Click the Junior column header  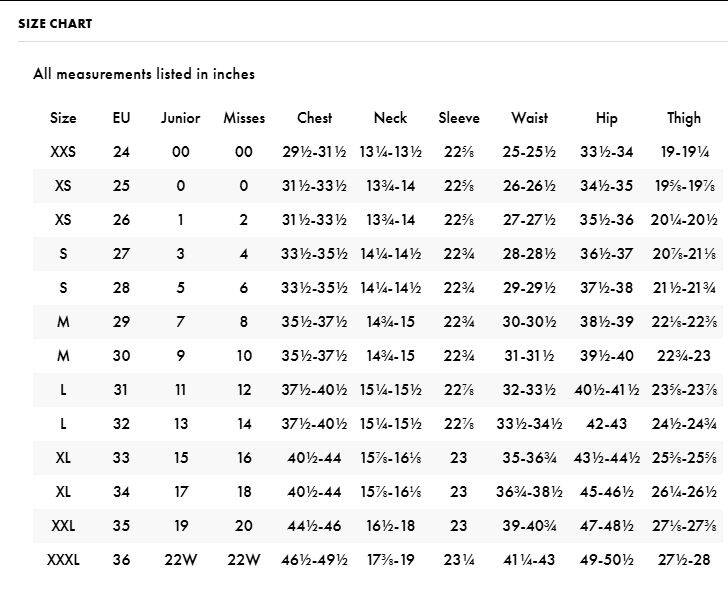click(x=180, y=118)
